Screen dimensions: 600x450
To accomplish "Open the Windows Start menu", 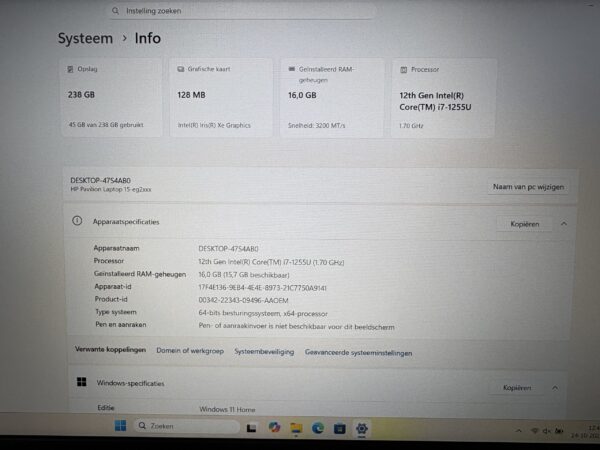I will 121,426.
